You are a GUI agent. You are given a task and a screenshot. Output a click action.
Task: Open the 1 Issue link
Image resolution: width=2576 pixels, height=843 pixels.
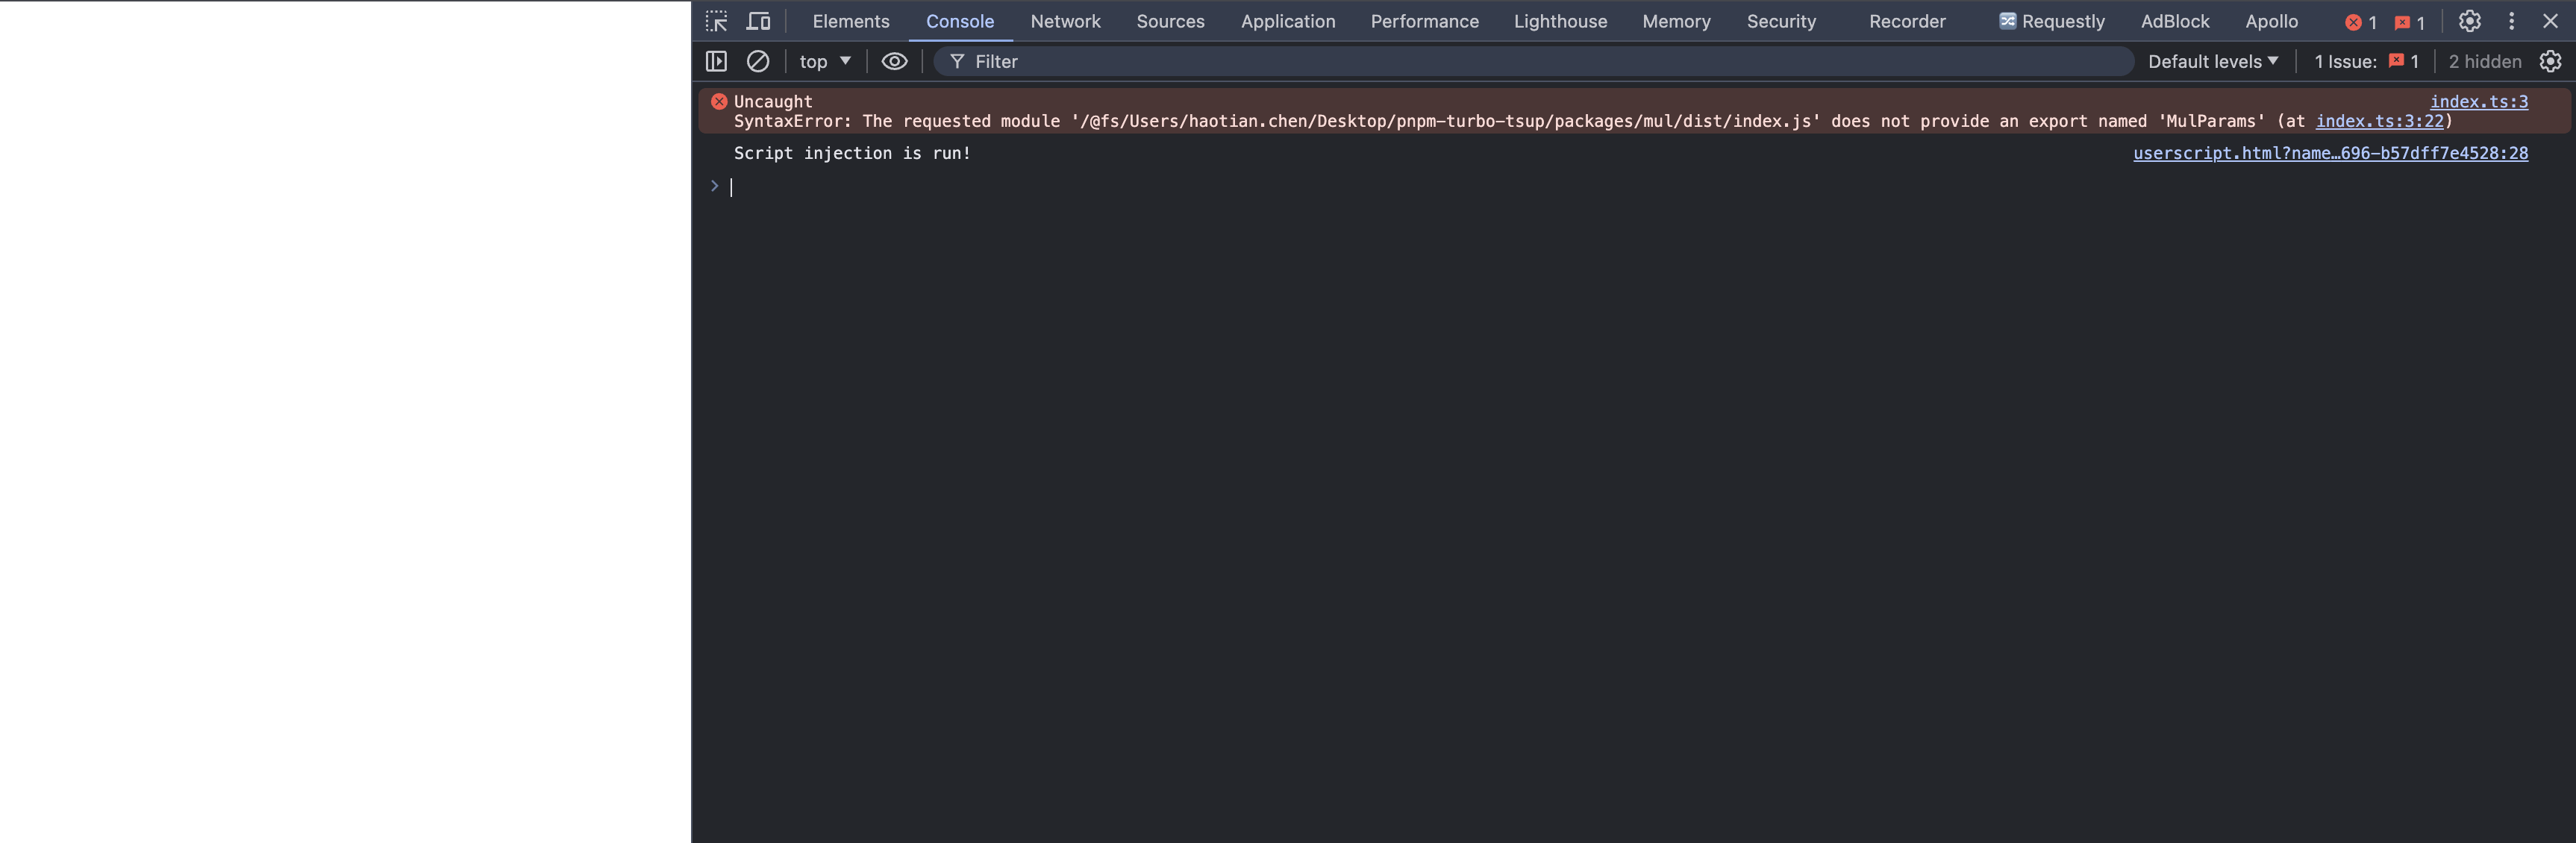click(x=2366, y=61)
